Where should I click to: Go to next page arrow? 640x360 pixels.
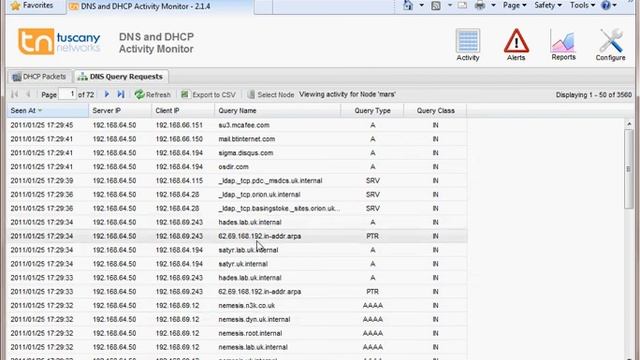(107, 94)
